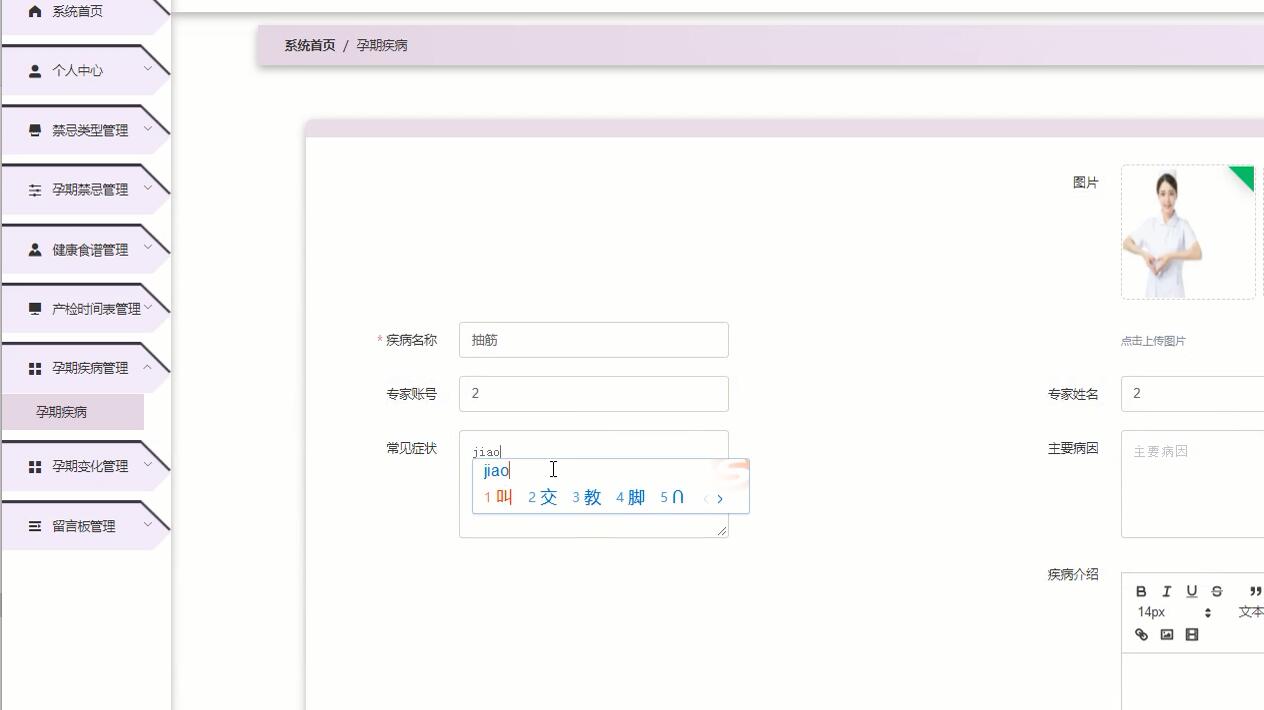Viewport: 1264px width, 710px height.
Task: Open the 文本 format dropdown
Action: click(x=1250, y=612)
